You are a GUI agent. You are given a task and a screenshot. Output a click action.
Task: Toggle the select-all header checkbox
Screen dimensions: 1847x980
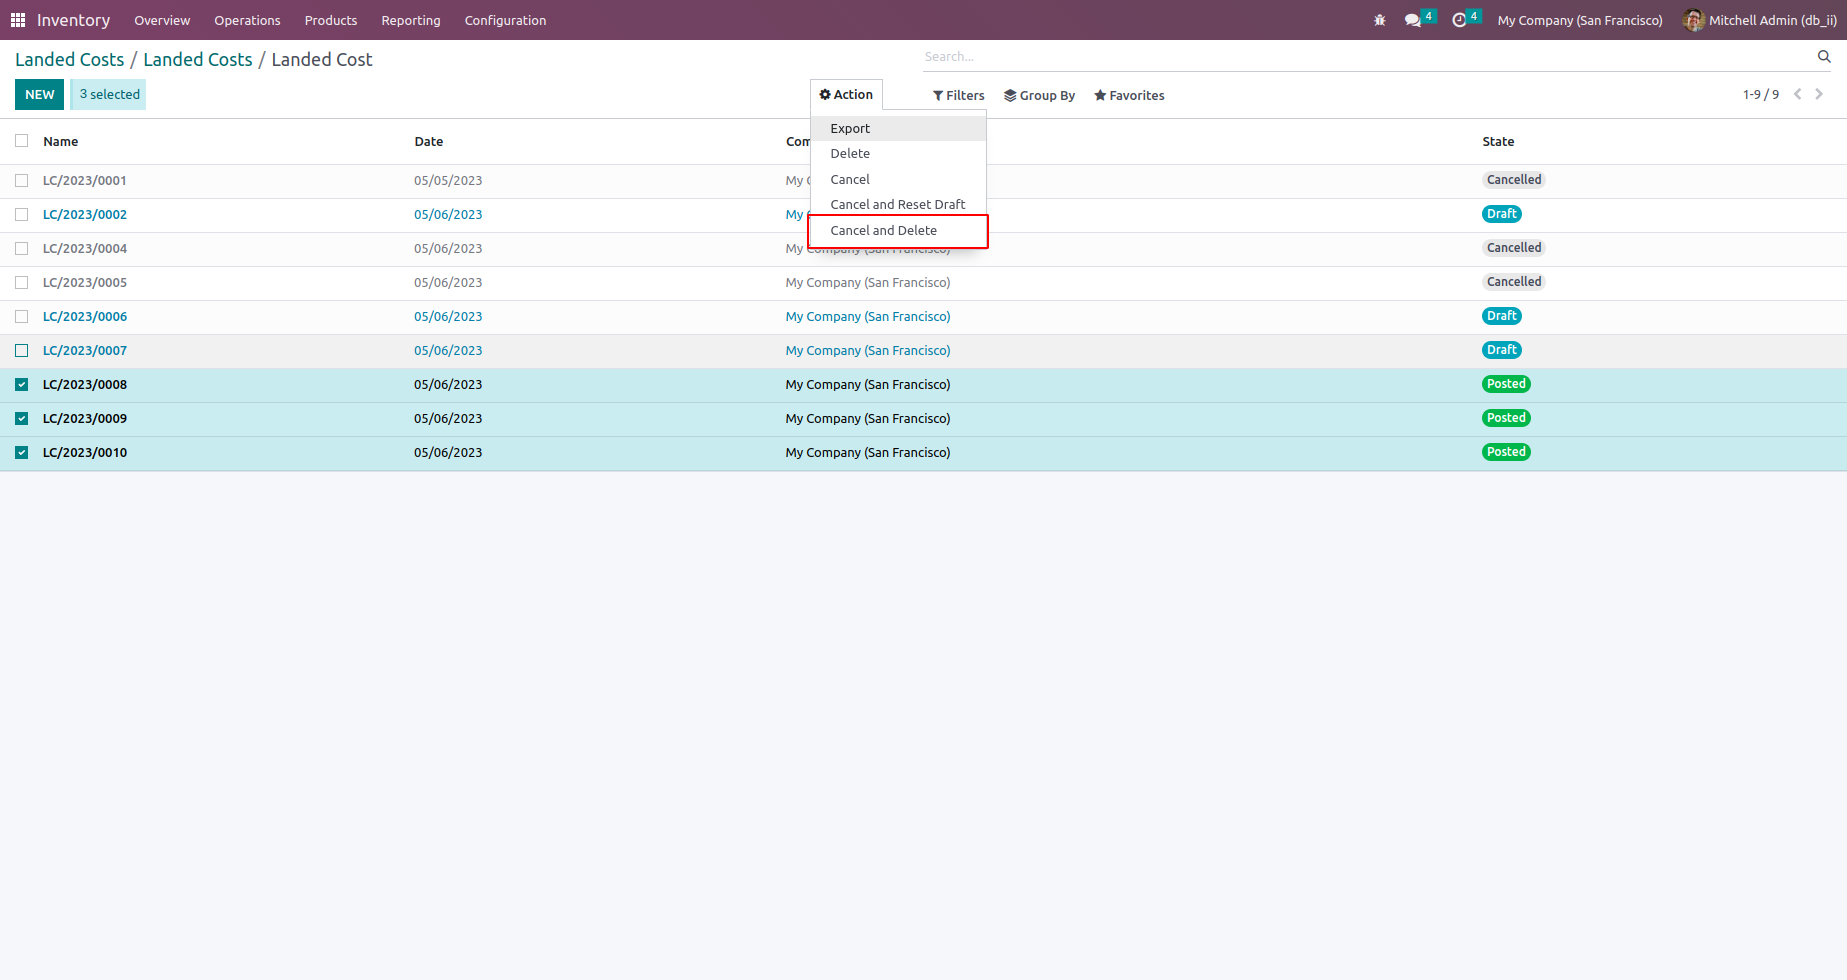22,141
